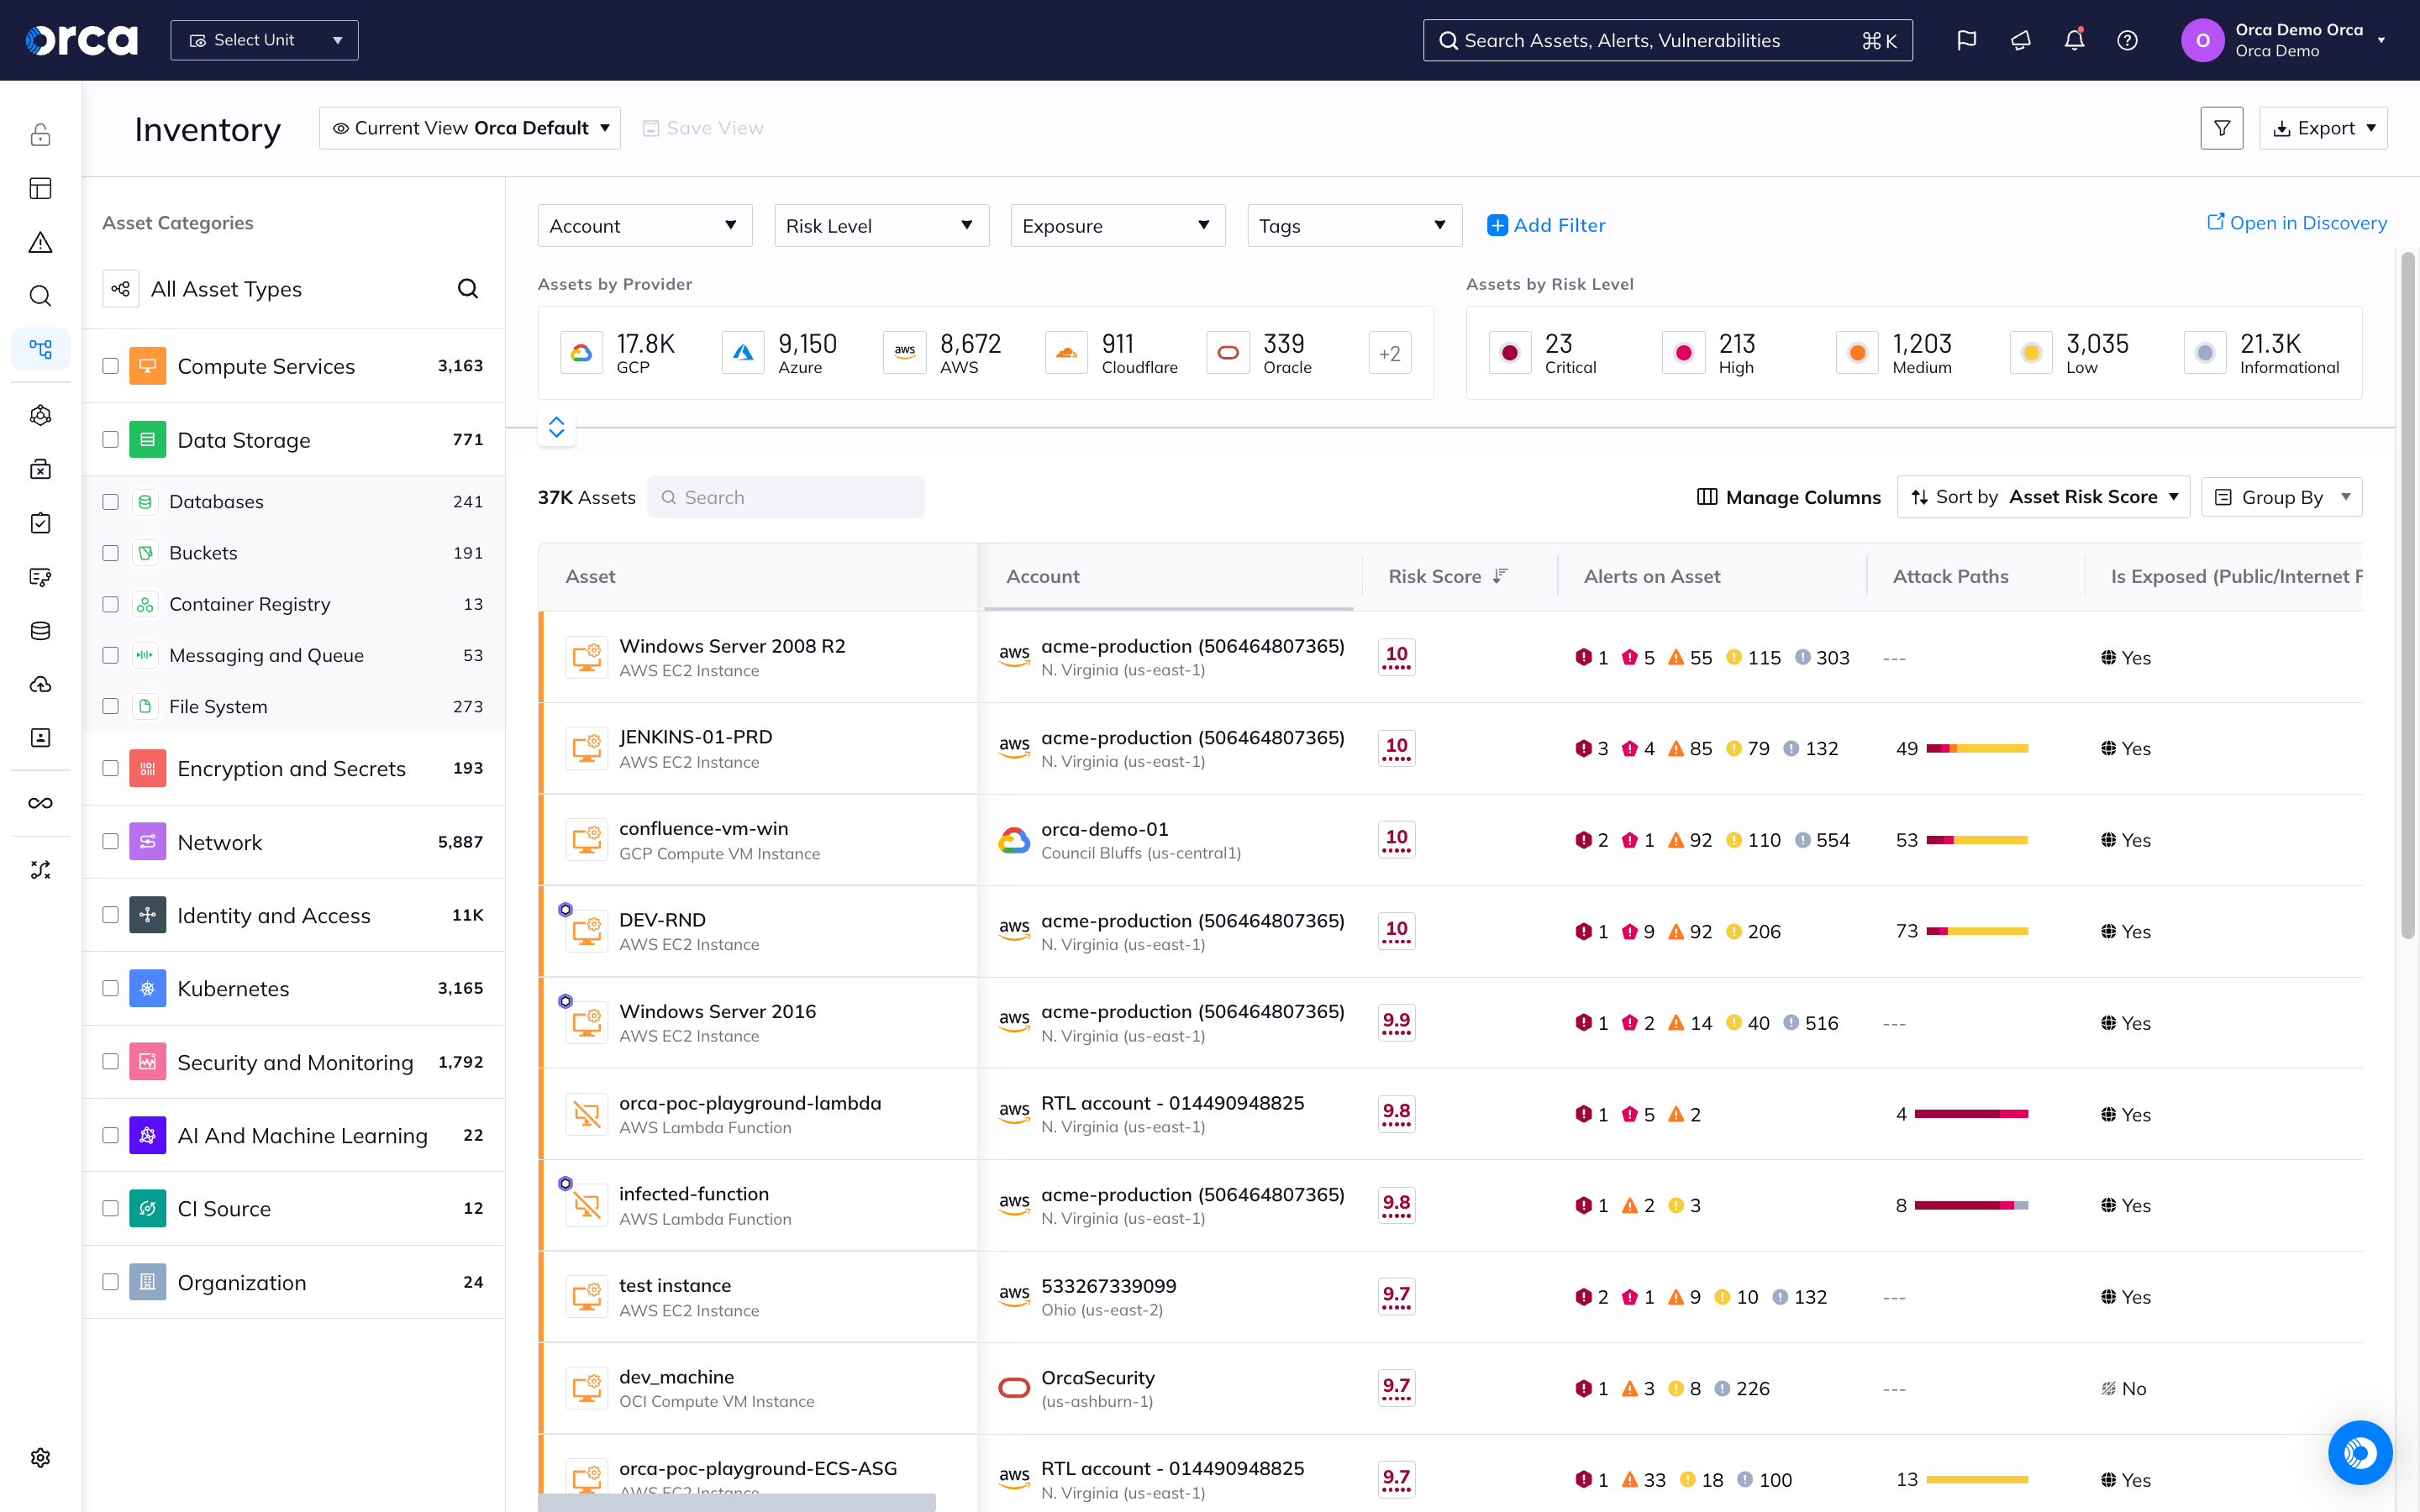Switch the Current View Orca Default selector
Viewport: 2420px width, 1512px height.
[x=470, y=128]
